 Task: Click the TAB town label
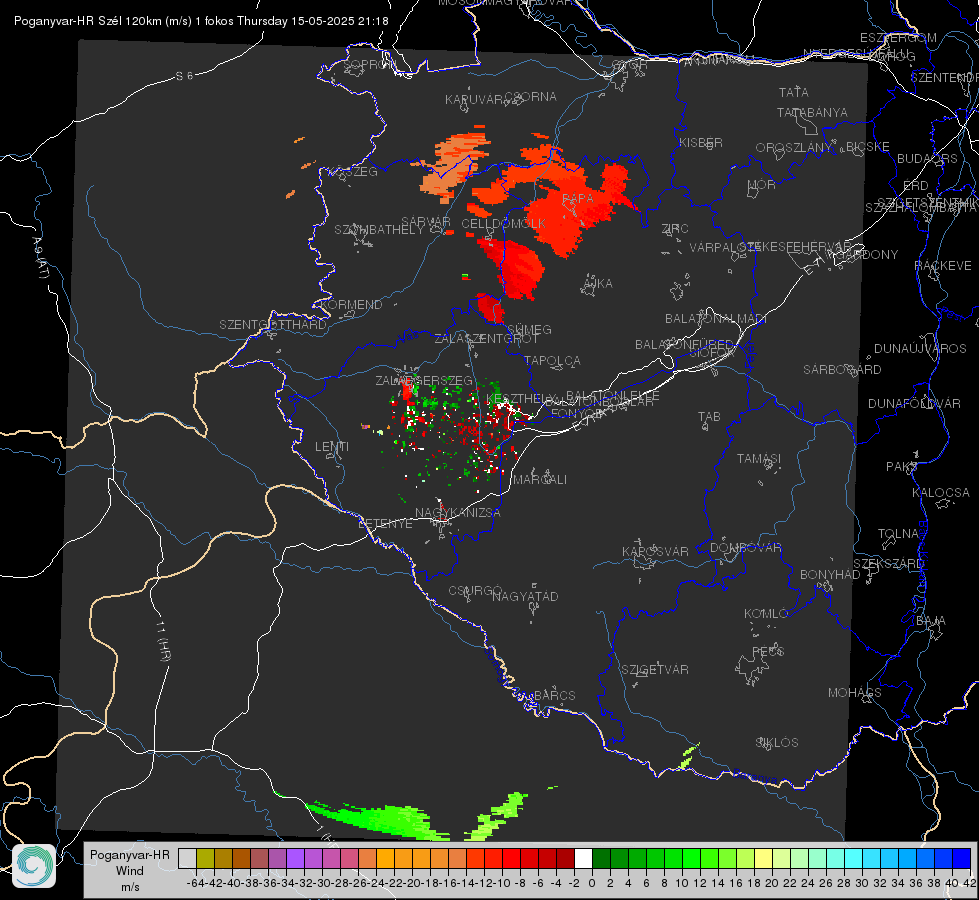click(x=709, y=417)
